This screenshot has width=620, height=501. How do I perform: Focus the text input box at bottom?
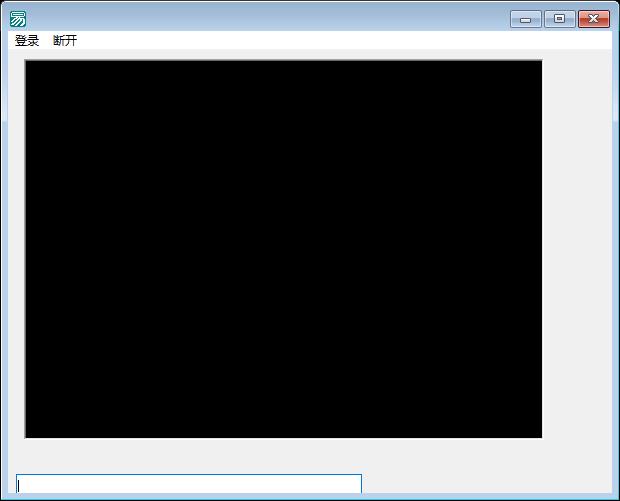(189, 484)
